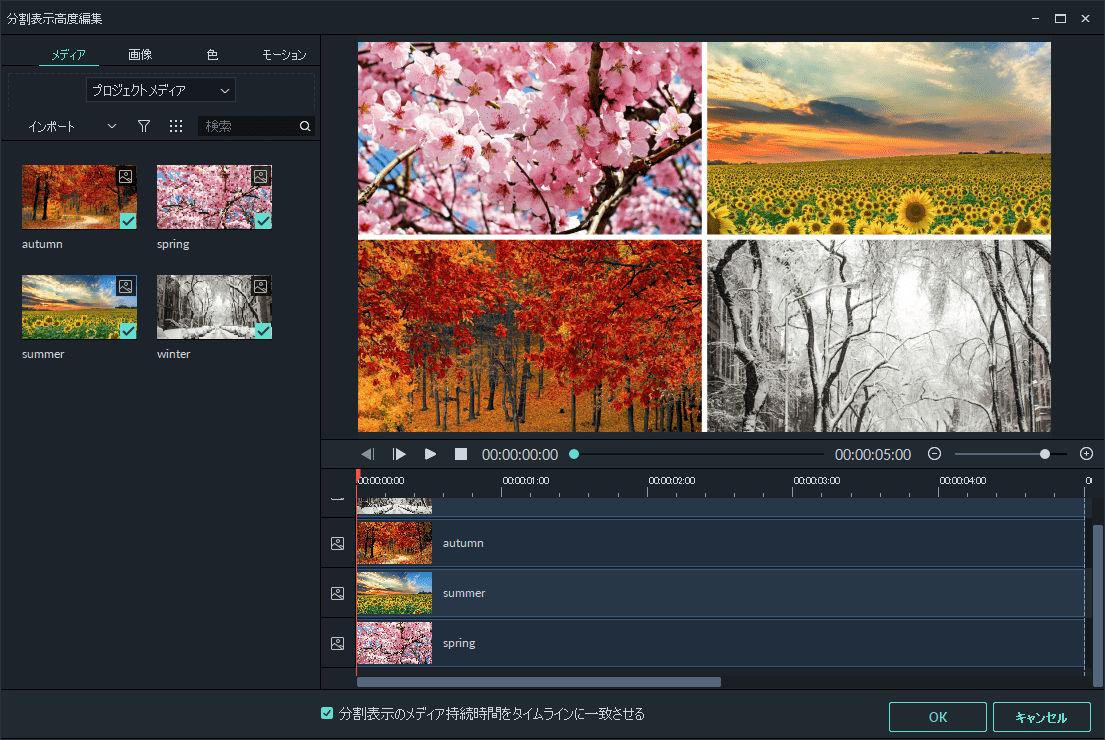Switch to the モーション tab

pos(284,54)
